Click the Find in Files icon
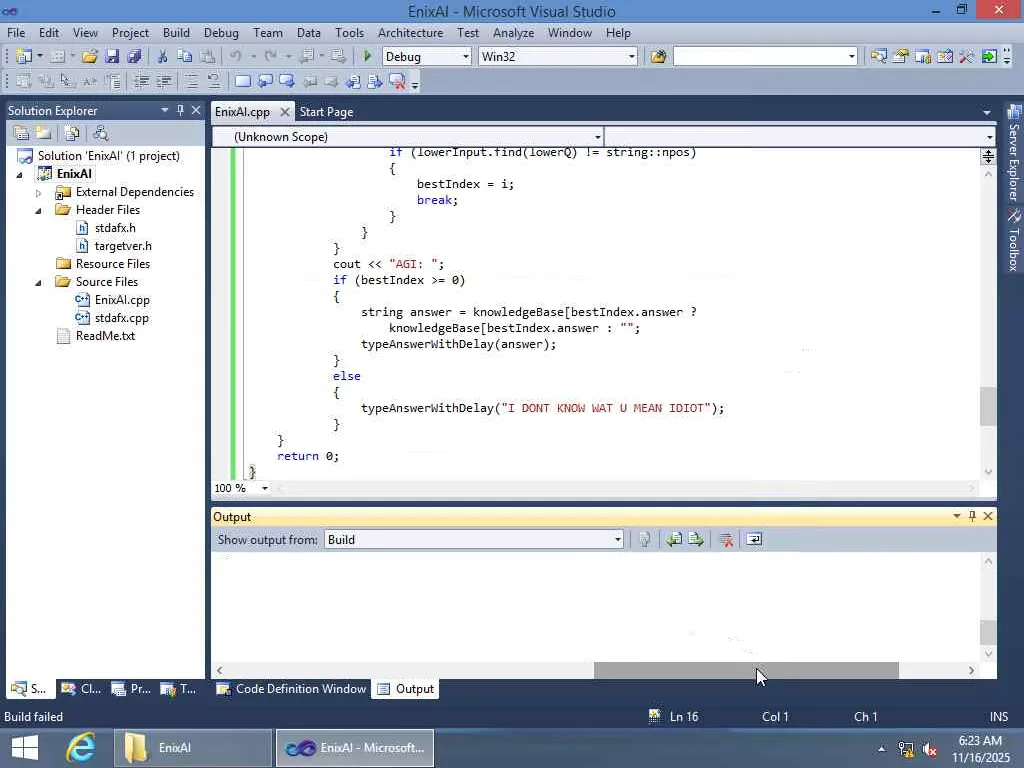 coord(658,56)
